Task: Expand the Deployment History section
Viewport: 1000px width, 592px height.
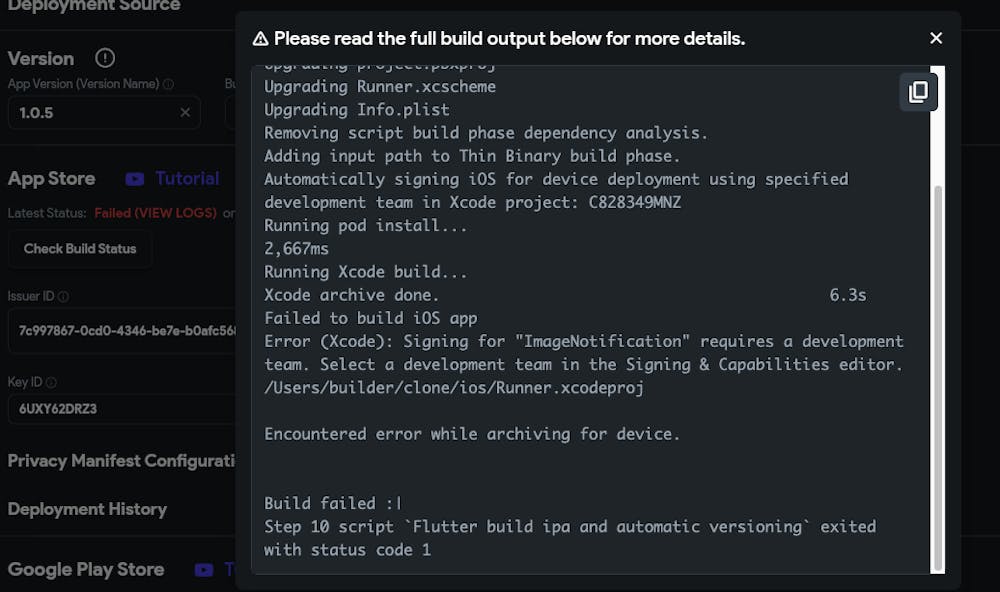Action: point(87,509)
